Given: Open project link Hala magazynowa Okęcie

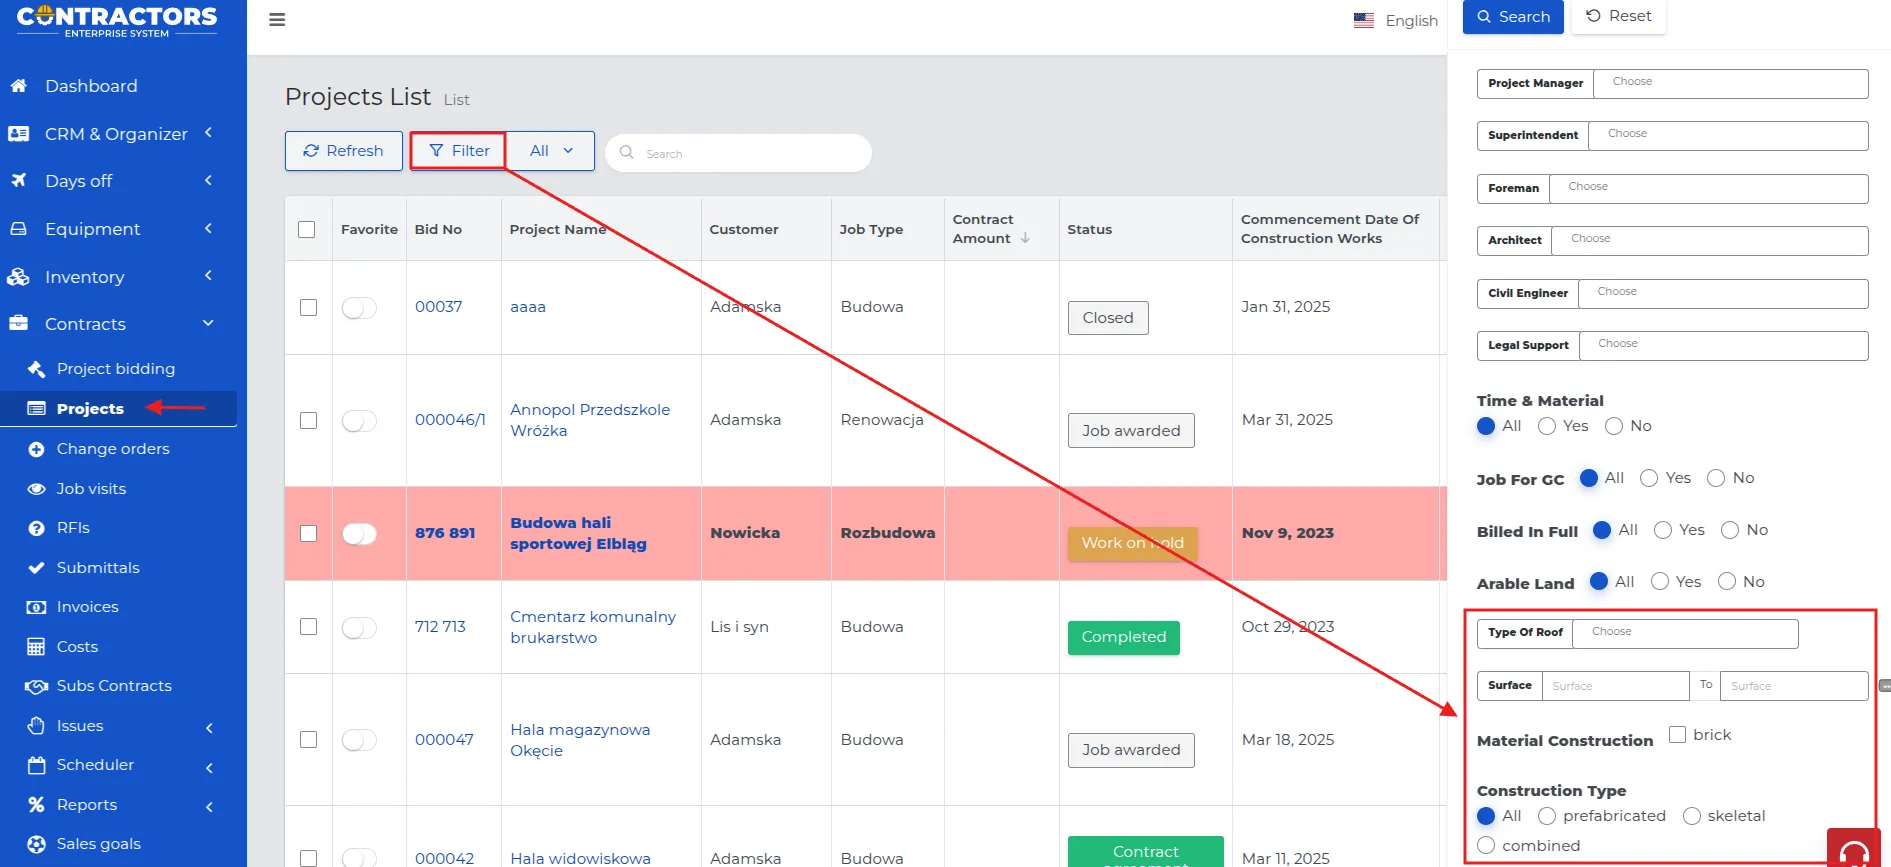Looking at the screenshot, I should coord(580,740).
